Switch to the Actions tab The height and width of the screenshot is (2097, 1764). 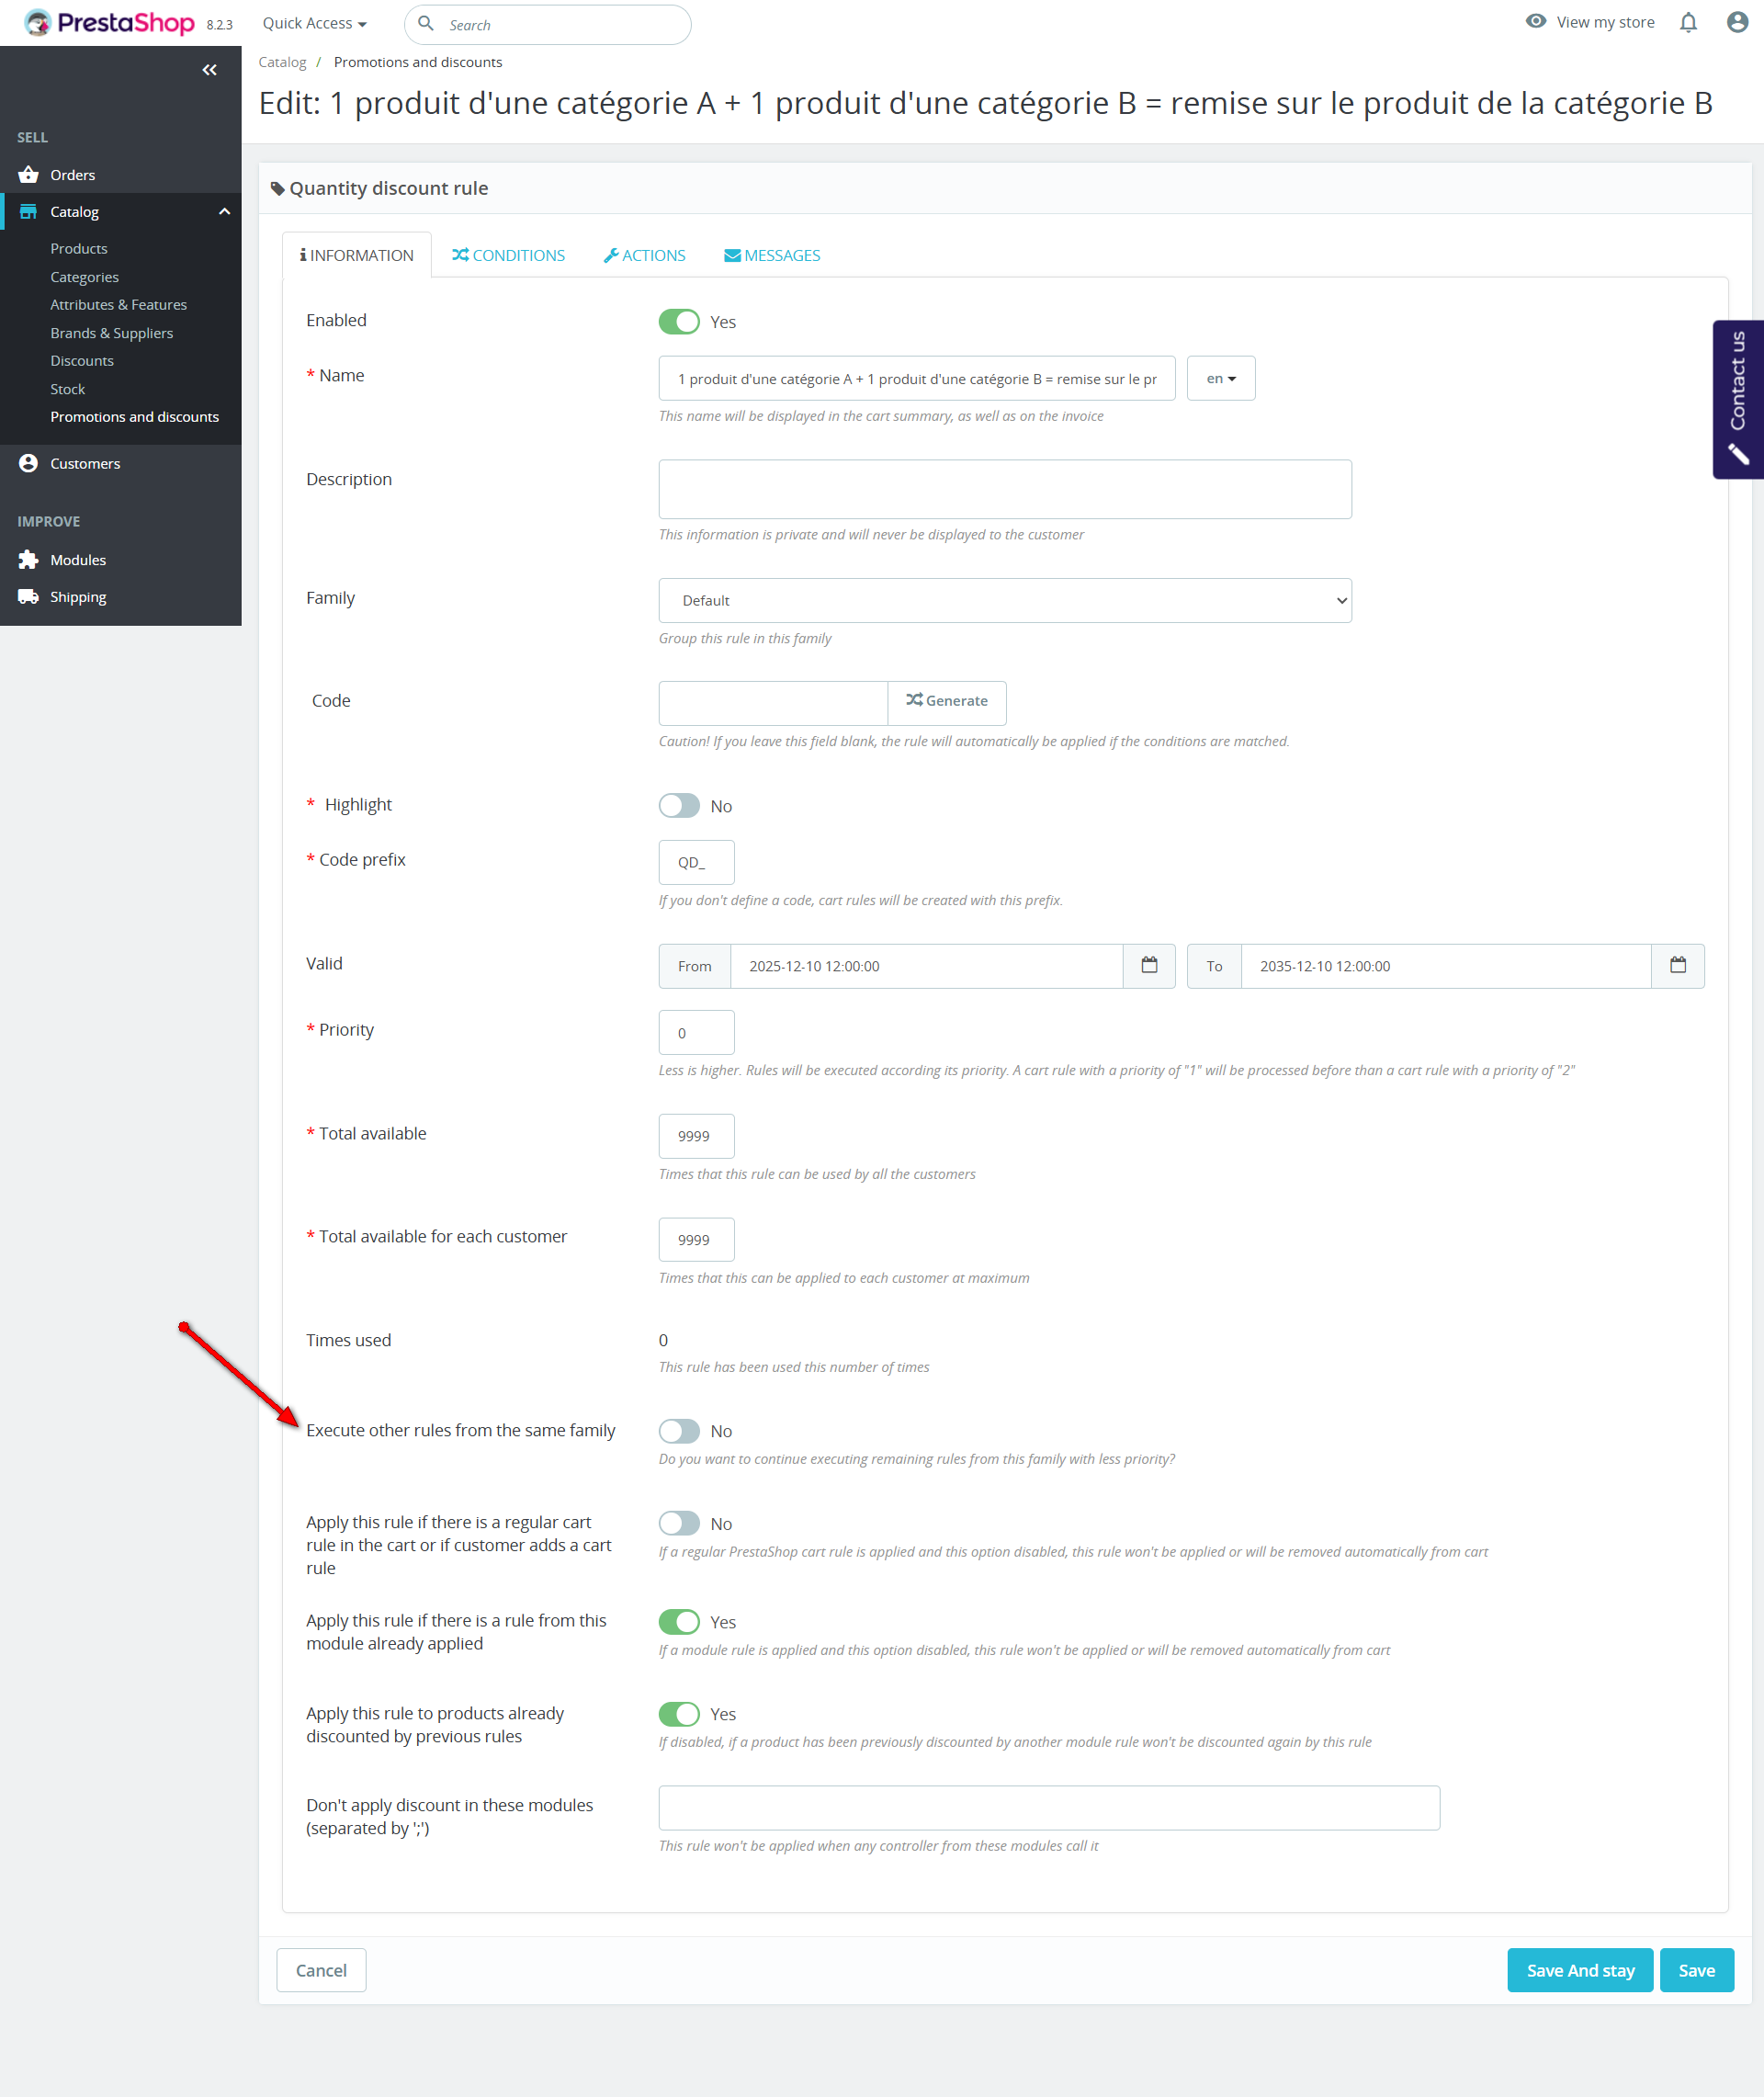pos(644,255)
